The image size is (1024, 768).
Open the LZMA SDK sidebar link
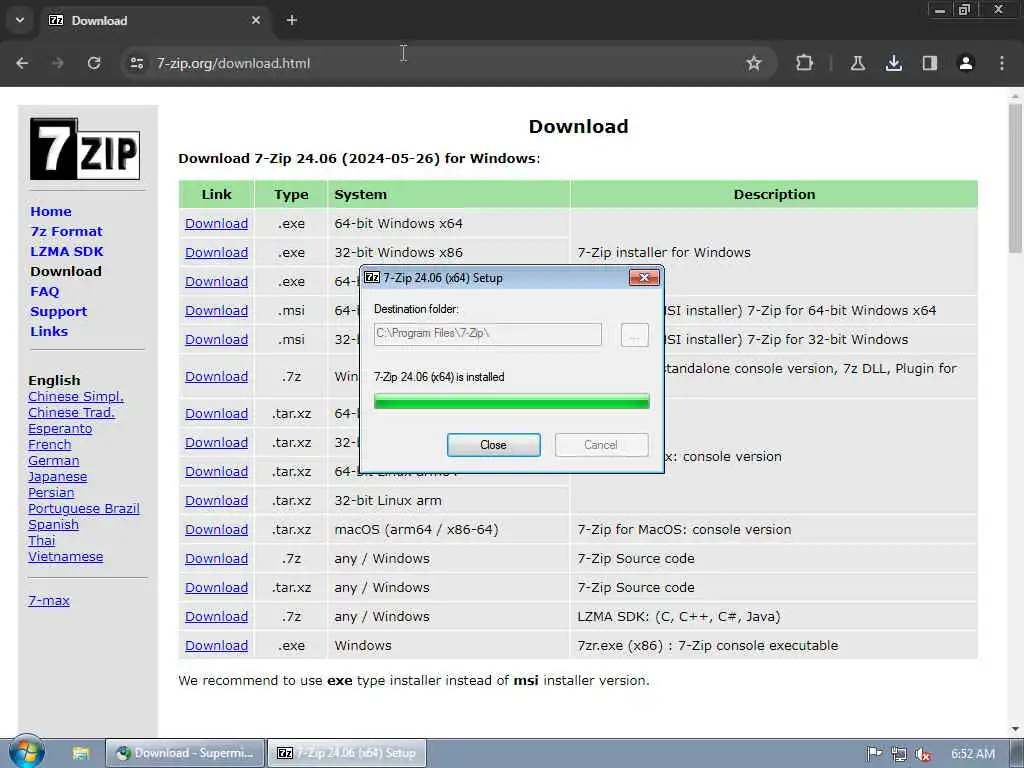click(x=67, y=251)
